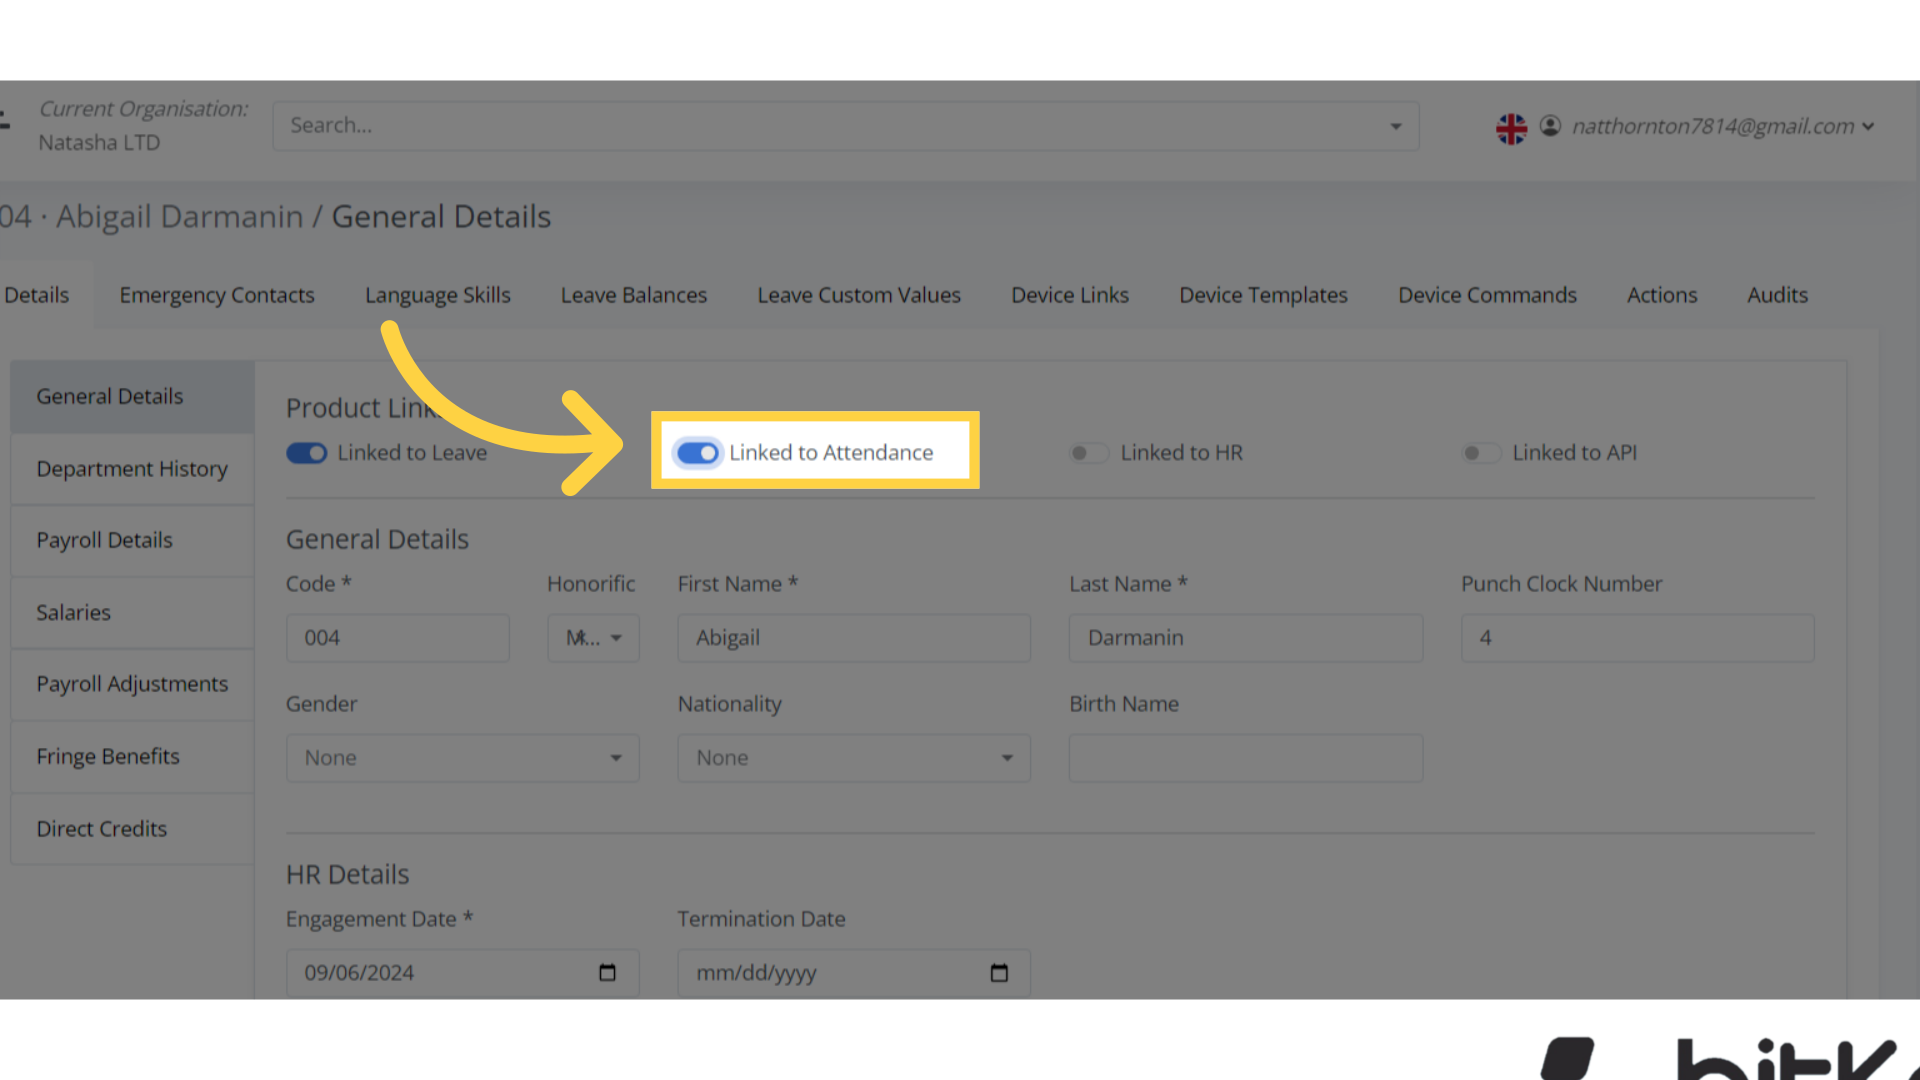Expand the Gender dropdown

tap(616, 757)
